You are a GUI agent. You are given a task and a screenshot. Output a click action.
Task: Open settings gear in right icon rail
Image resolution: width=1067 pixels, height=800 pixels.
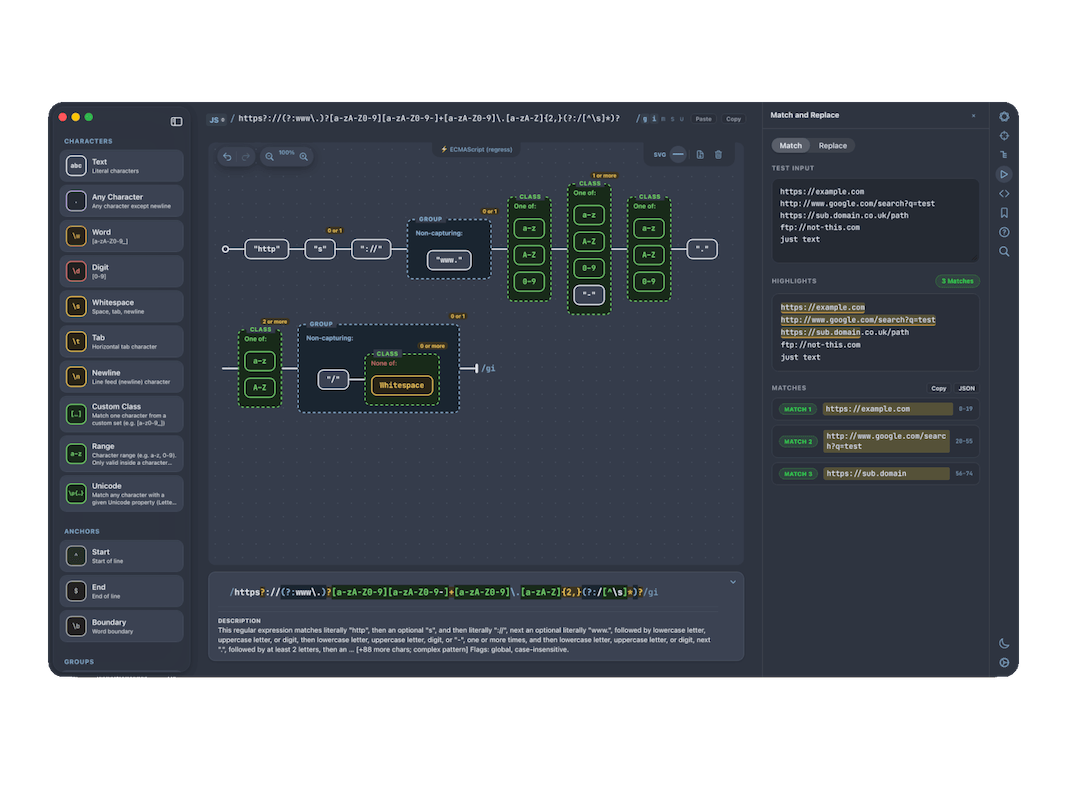pyautogui.click(x=1004, y=116)
